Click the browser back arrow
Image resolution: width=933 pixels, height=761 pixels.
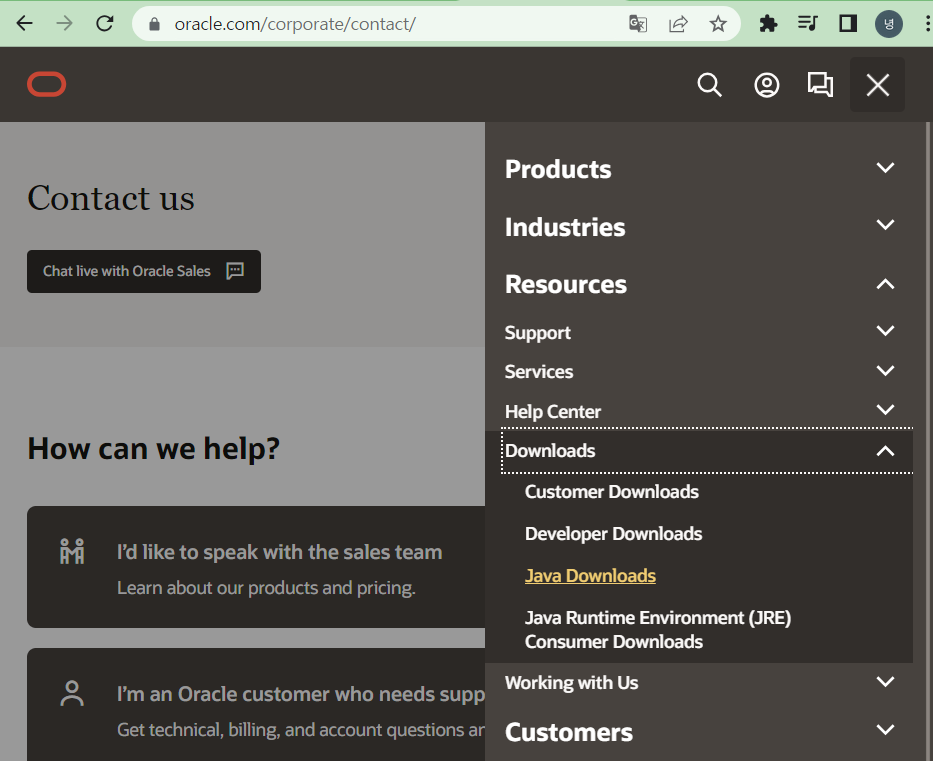click(24, 24)
